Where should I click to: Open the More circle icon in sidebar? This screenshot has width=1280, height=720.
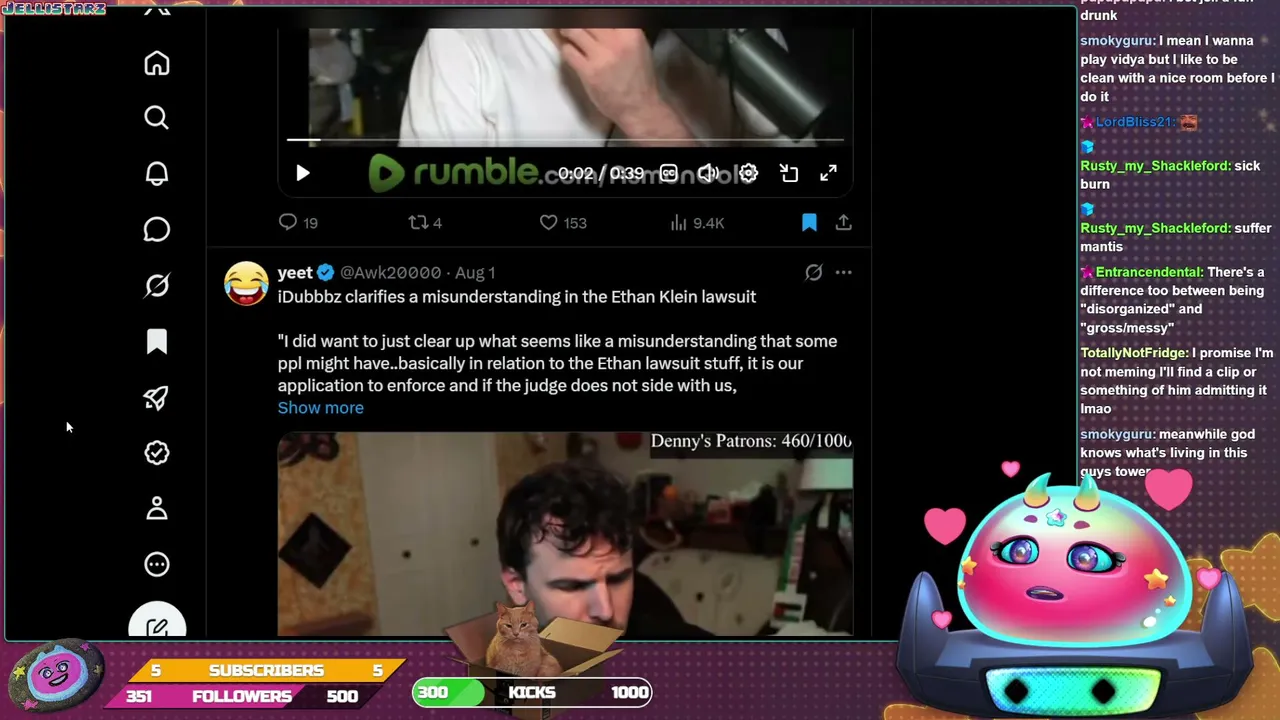[x=157, y=565]
